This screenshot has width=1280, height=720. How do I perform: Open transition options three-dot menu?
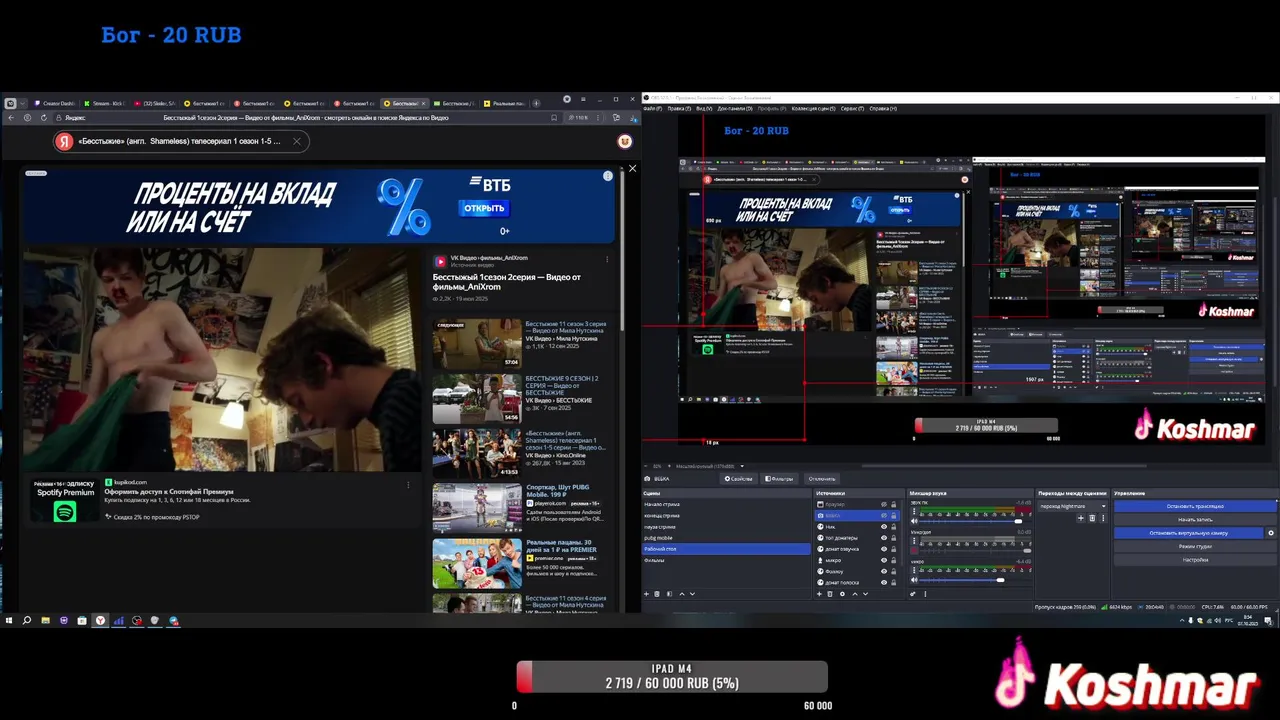[x=1103, y=518]
